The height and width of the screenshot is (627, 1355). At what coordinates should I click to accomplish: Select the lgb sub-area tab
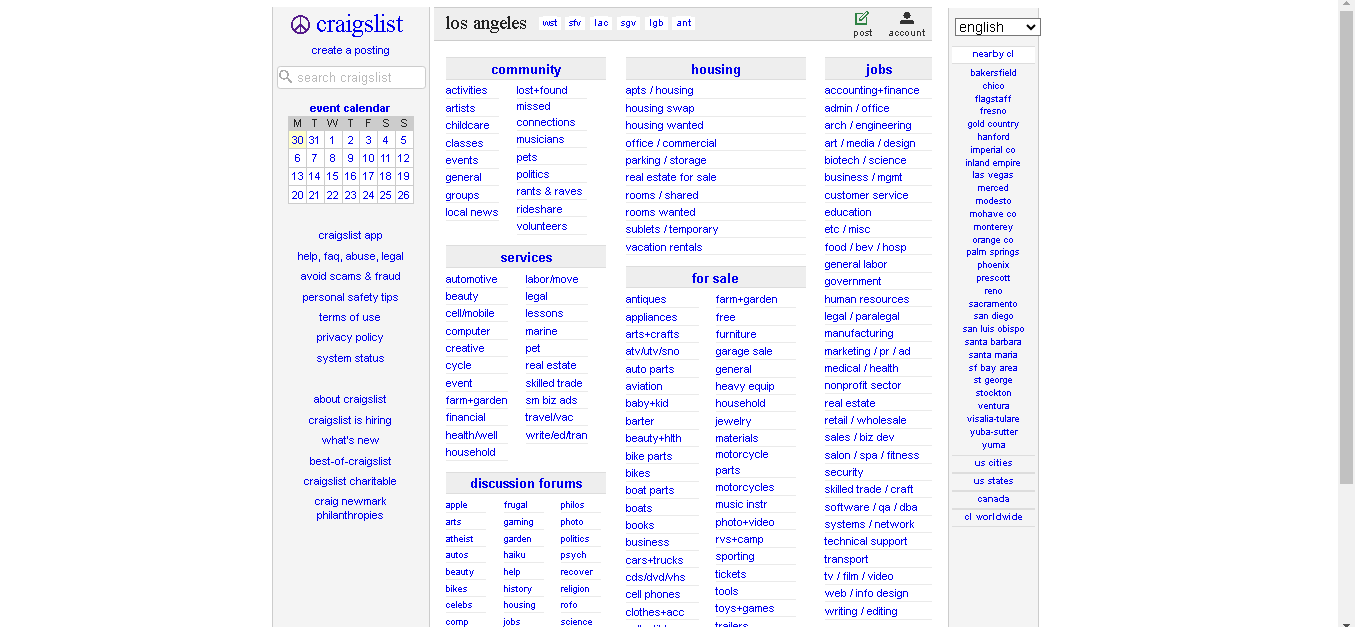point(656,23)
